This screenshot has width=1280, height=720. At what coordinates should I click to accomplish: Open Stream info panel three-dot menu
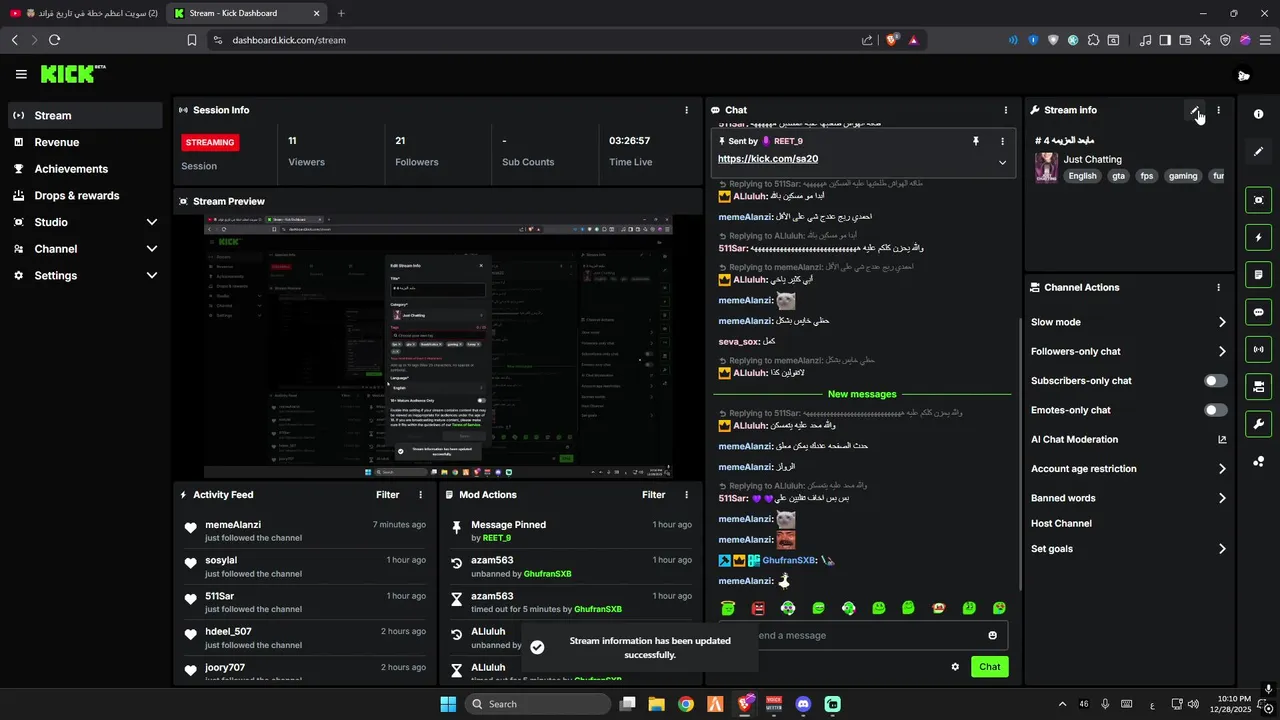1218,110
